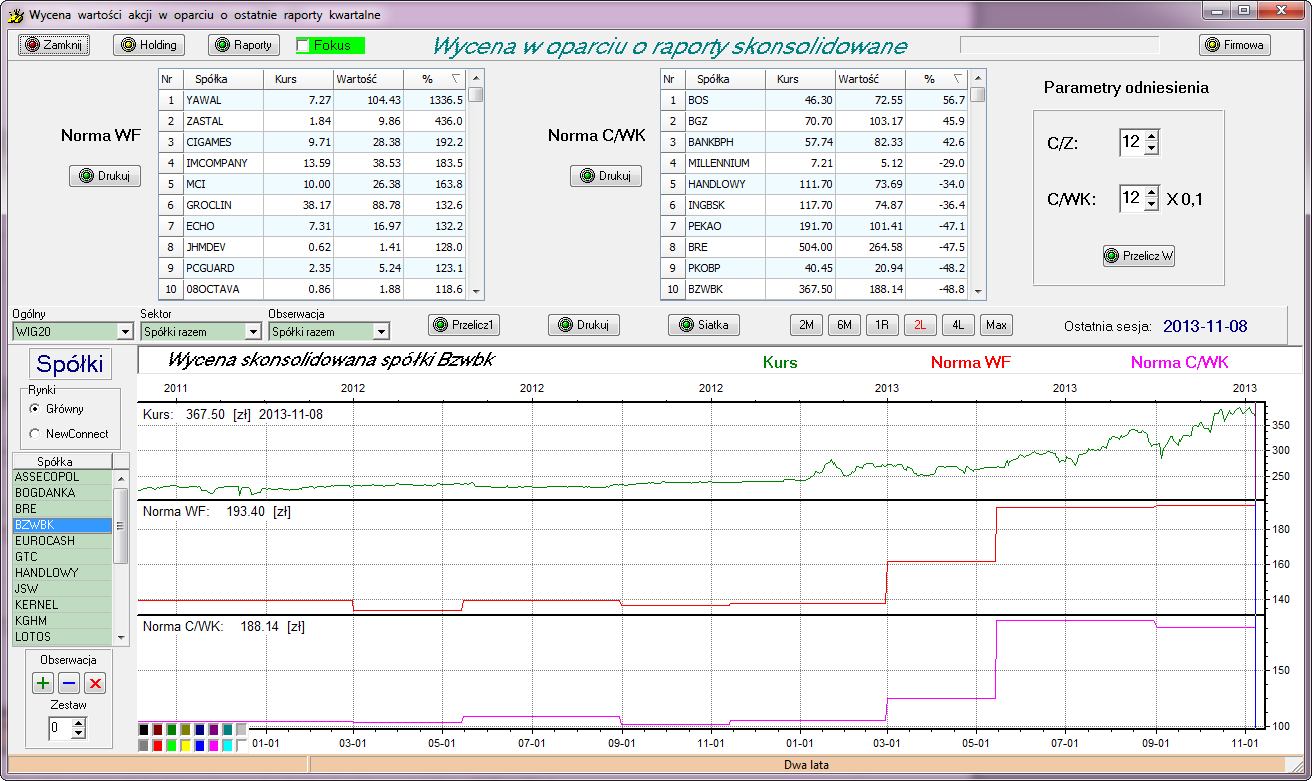Select the Główny market radio button
Image resolution: width=1312 pixels, height=781 pixels.
(36, 409)
